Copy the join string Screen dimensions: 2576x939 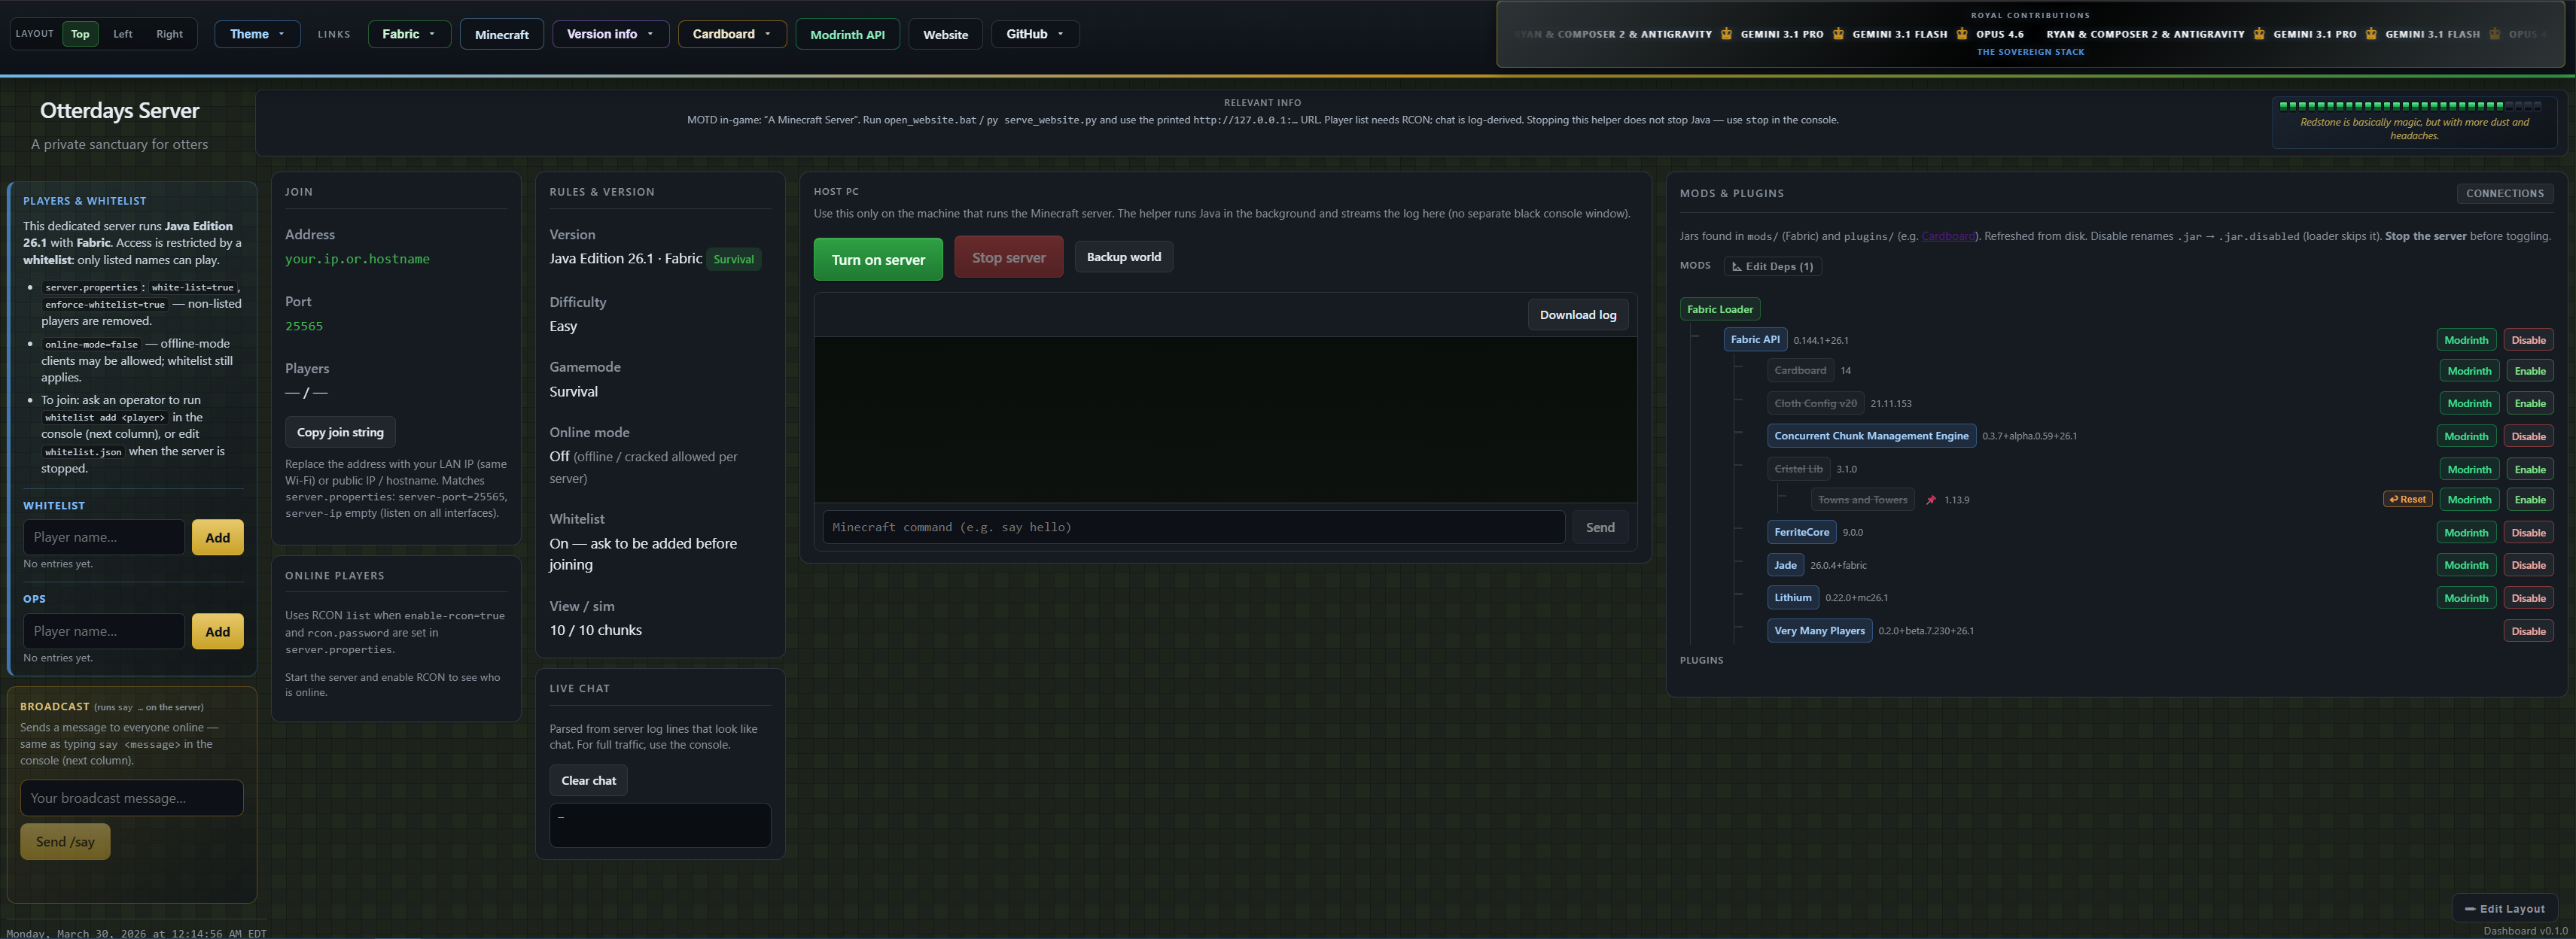pyautogui.click(x=340, y=431)
